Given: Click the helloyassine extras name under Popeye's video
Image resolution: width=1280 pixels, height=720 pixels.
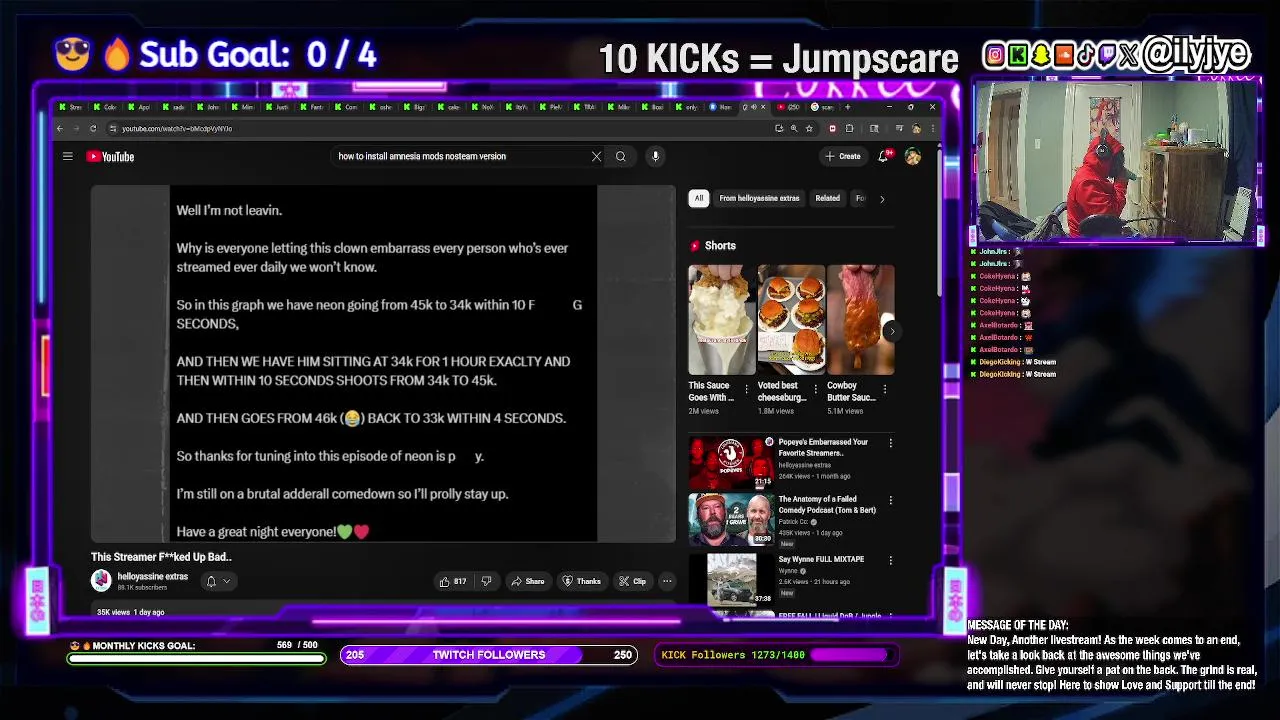Looking at the screenshot, I should (x=804, y=465).
